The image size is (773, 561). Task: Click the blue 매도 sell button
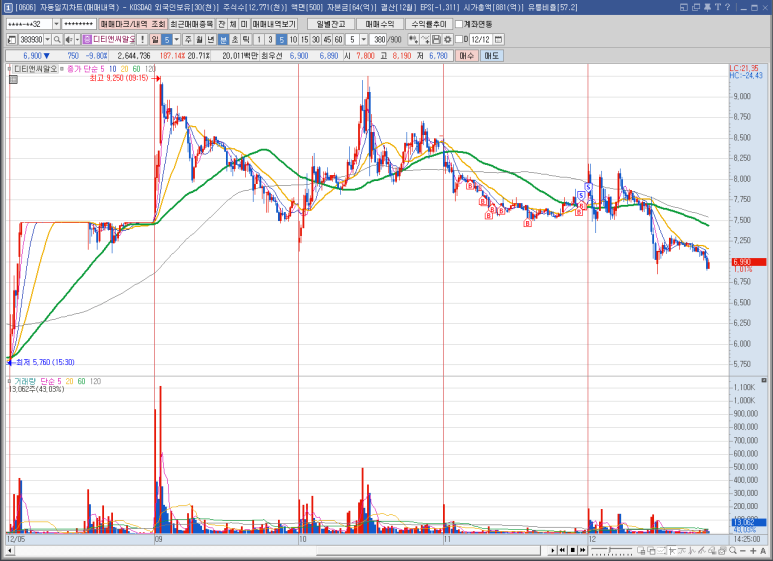click(x=491, y=56)
